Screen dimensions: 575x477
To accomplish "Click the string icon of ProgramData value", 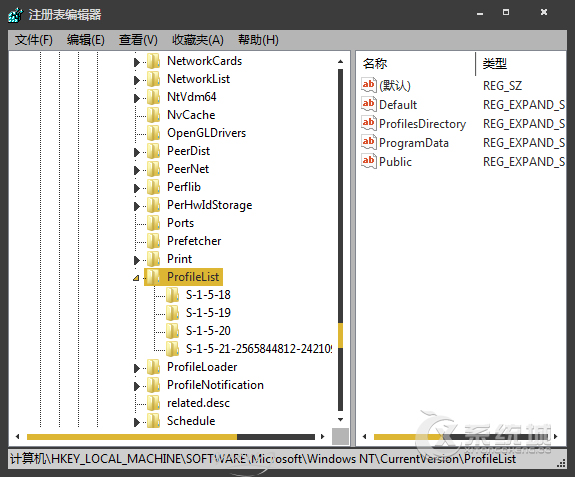I will 369,142.
